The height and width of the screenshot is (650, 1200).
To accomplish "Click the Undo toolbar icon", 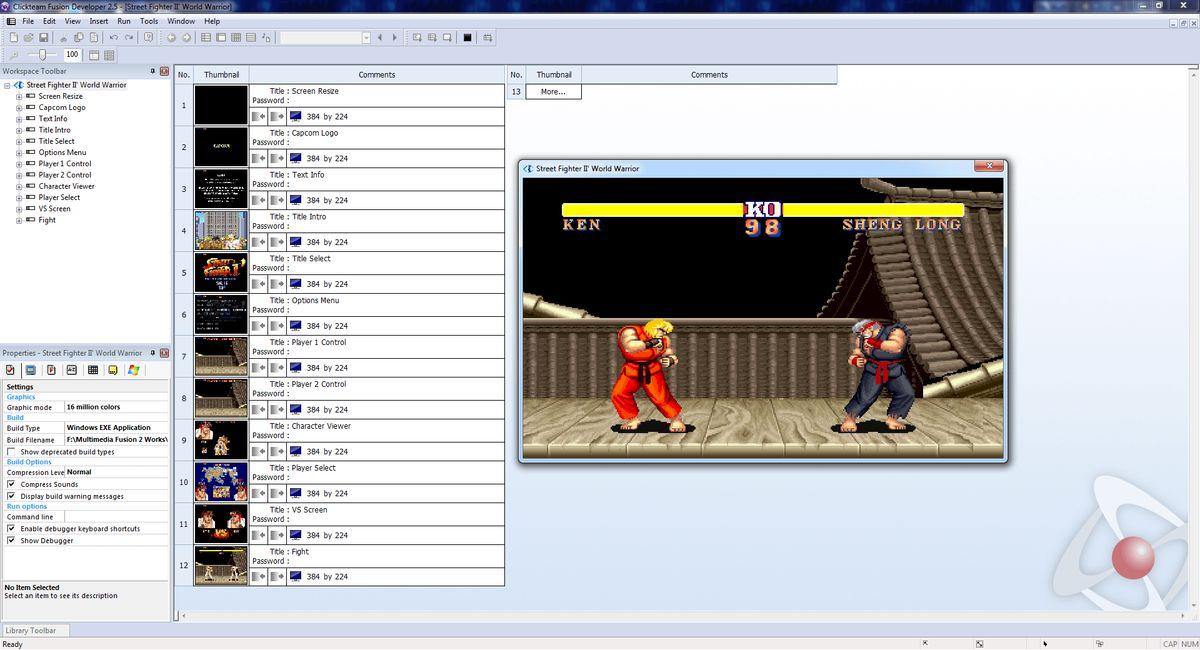I will pyautogui.click(x=114, y=38).
